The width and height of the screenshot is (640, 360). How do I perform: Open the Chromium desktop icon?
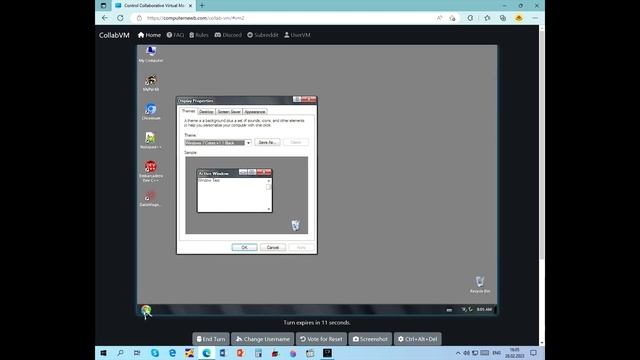pos(151,111)
